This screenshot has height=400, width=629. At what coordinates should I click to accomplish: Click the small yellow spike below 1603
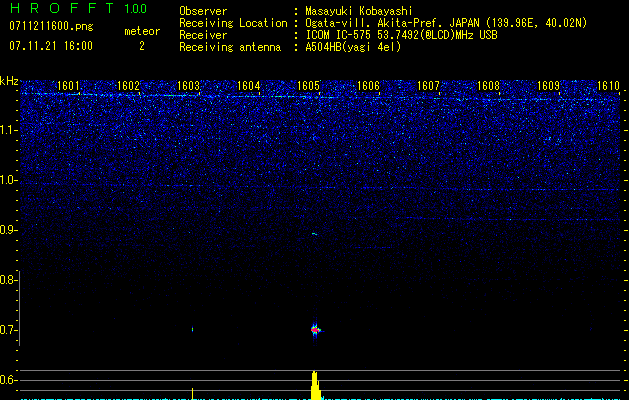192,393
